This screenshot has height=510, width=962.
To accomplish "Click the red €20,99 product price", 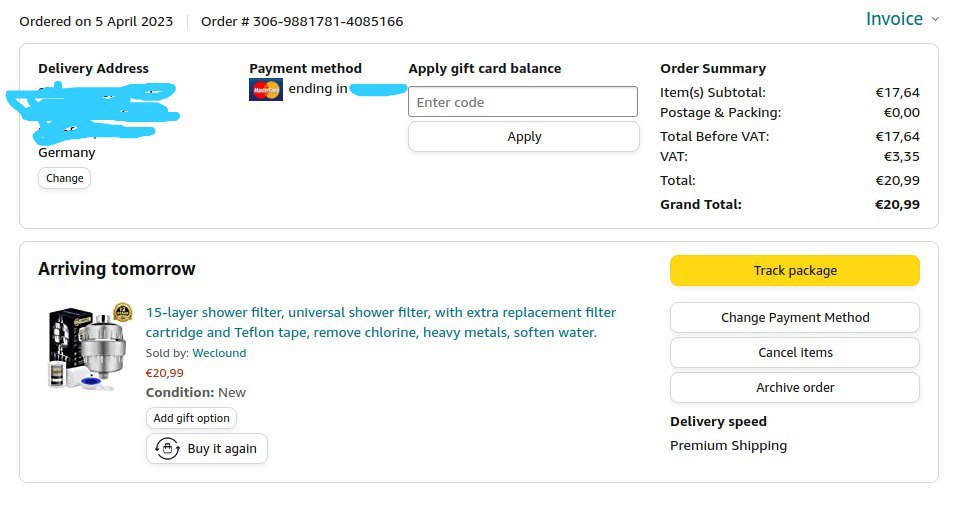I will (165, 373).
